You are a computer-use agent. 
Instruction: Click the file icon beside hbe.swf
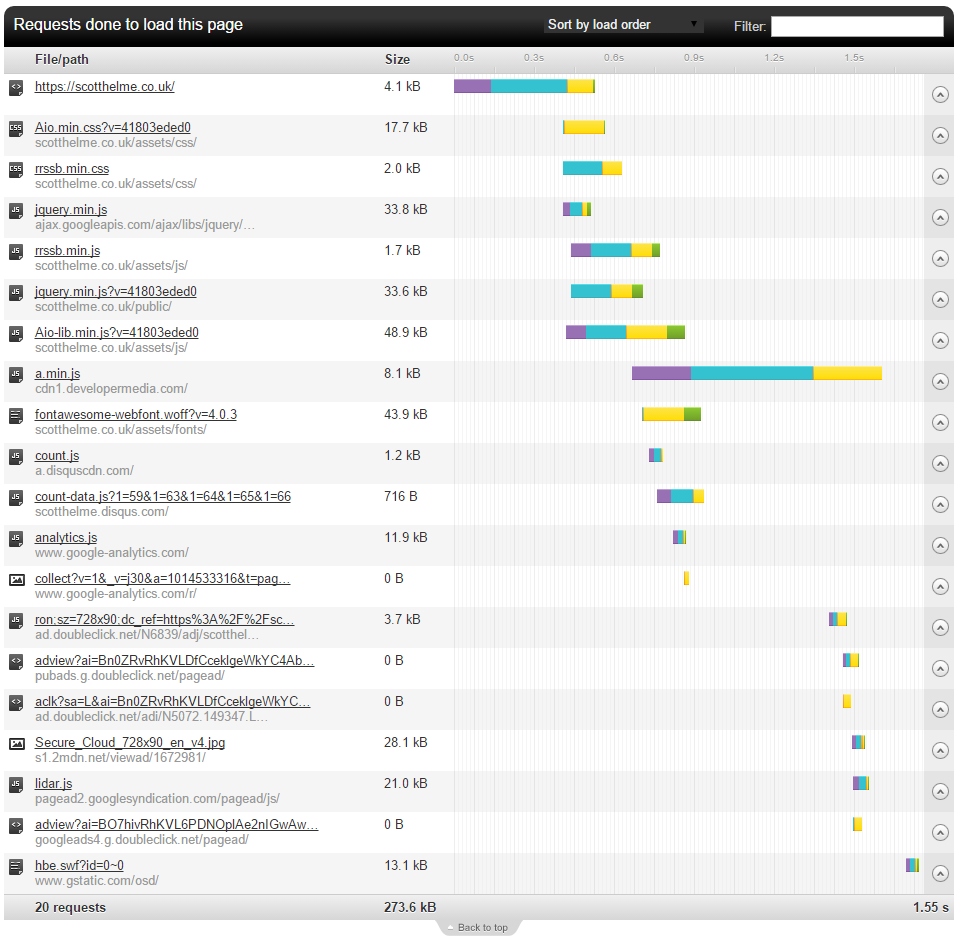click(x=16, y=866)
